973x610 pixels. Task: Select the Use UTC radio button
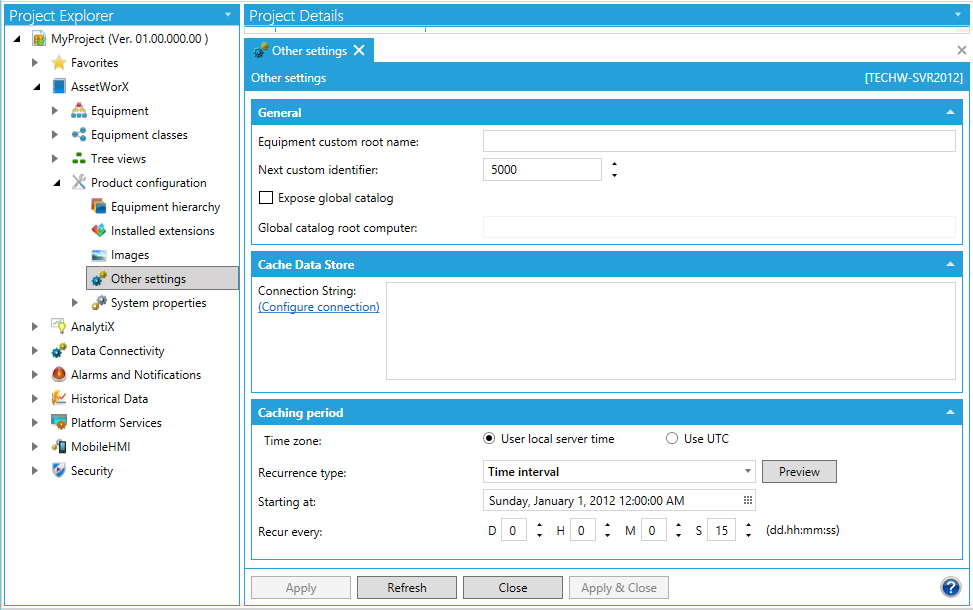[672, 439]
